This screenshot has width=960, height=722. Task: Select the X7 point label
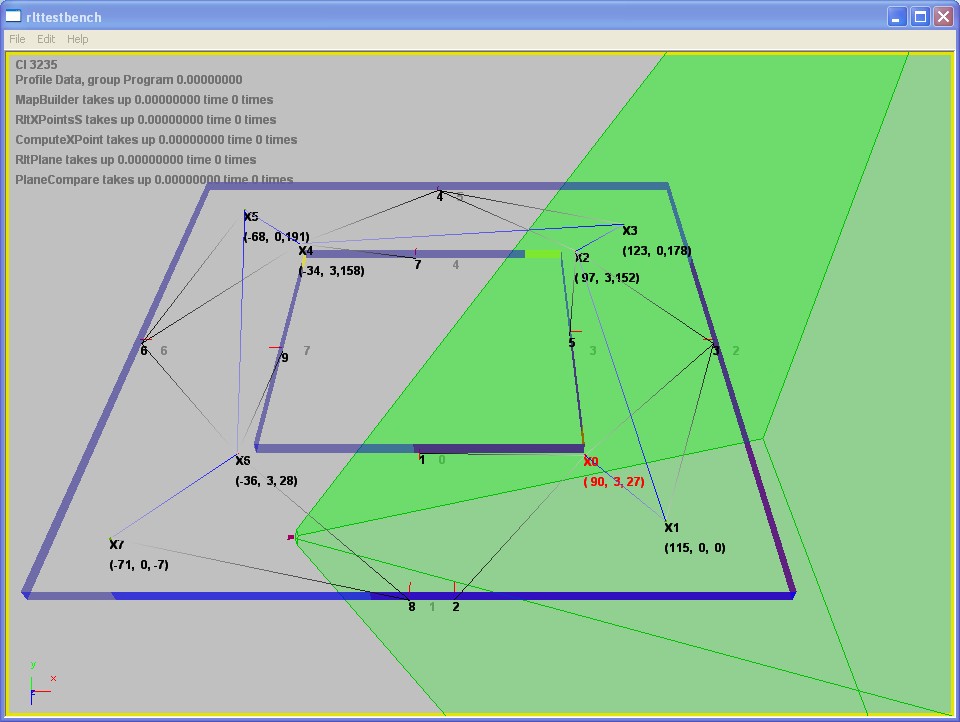pos(117,545)
